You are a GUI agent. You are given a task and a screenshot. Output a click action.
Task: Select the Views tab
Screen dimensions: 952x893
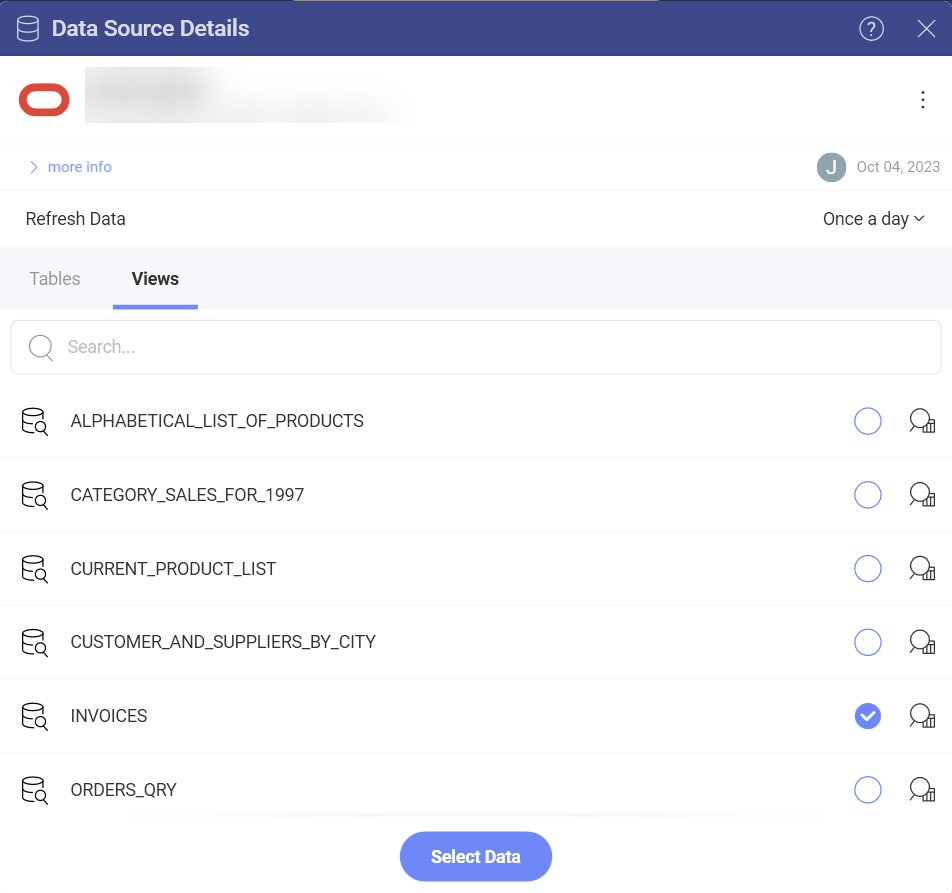click(x=155, y=279)
